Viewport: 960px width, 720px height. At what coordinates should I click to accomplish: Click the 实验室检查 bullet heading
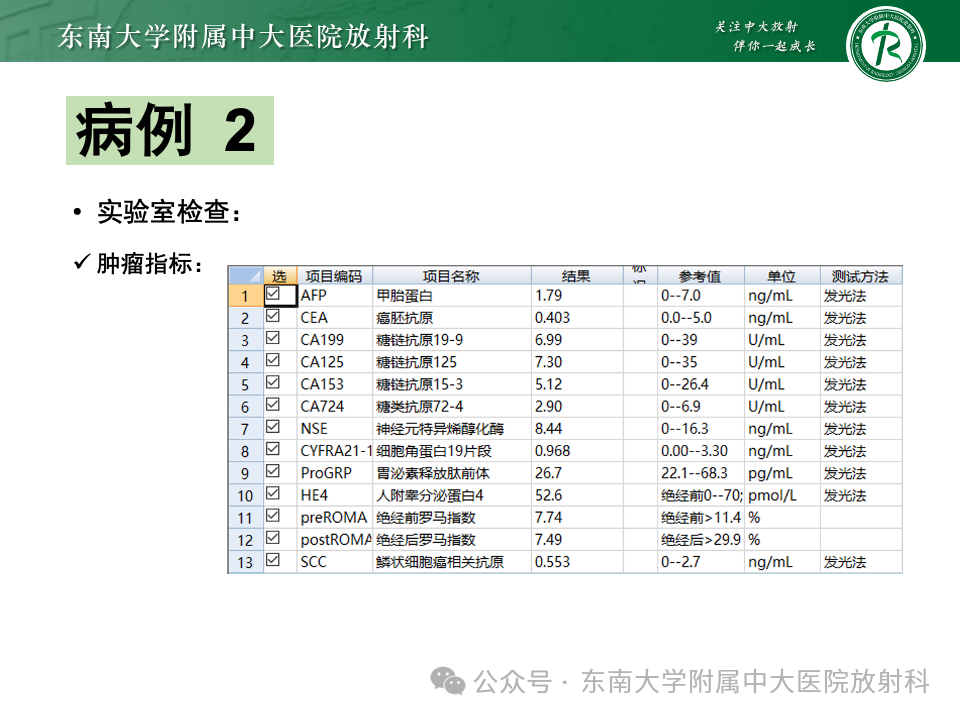169,212
